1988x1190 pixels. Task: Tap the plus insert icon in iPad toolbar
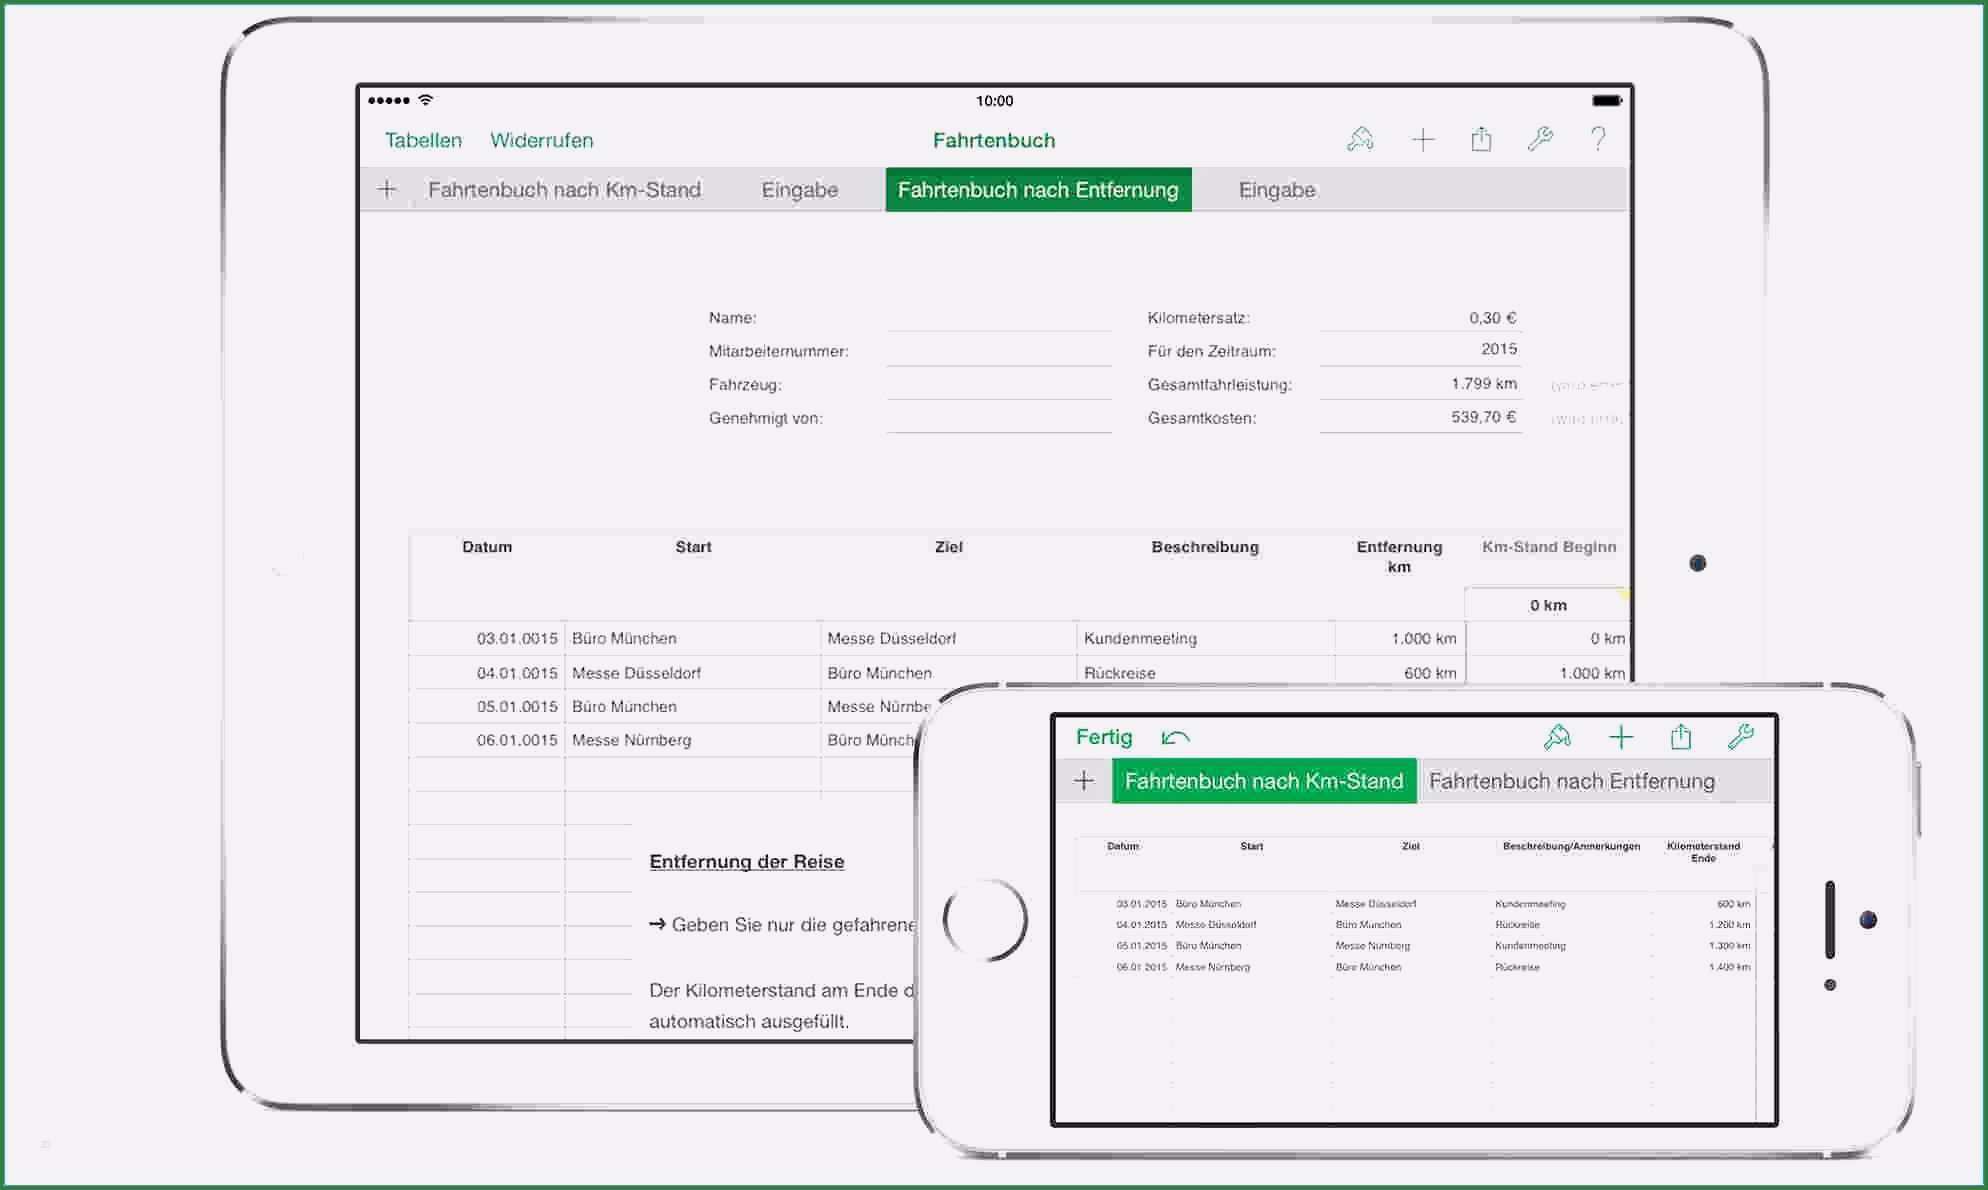(1422, 140)
